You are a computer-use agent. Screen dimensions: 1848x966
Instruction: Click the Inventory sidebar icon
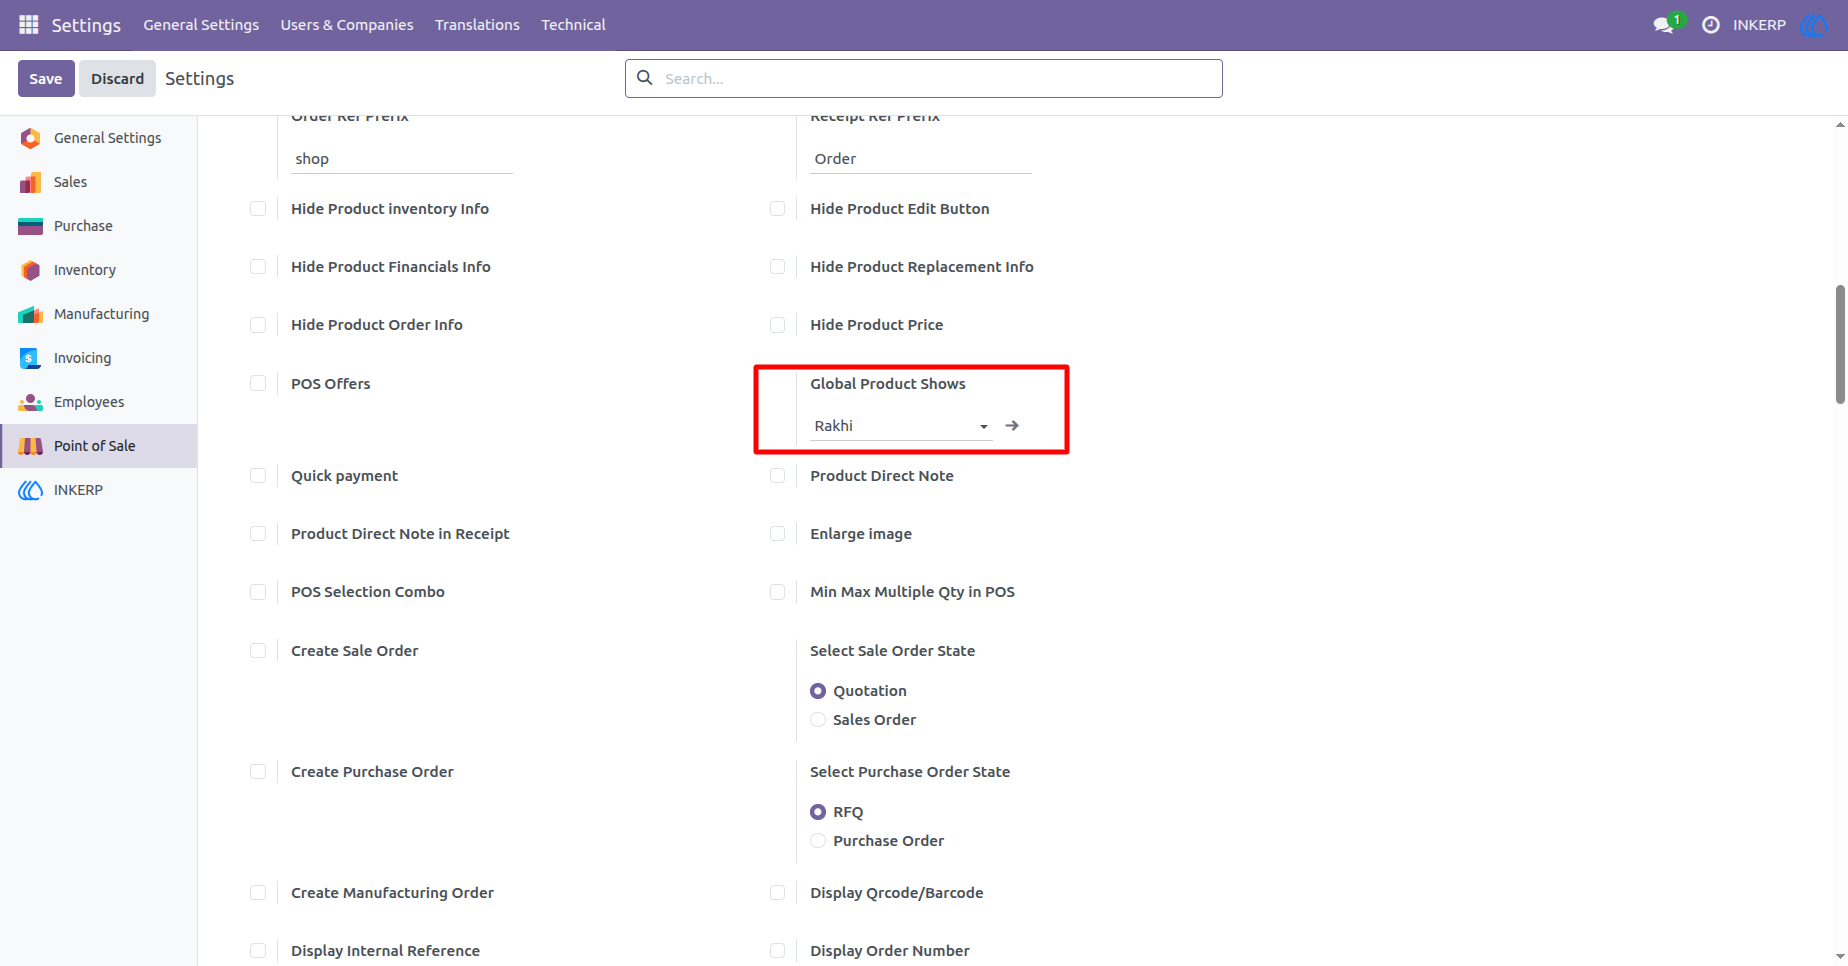click(31, 270)
